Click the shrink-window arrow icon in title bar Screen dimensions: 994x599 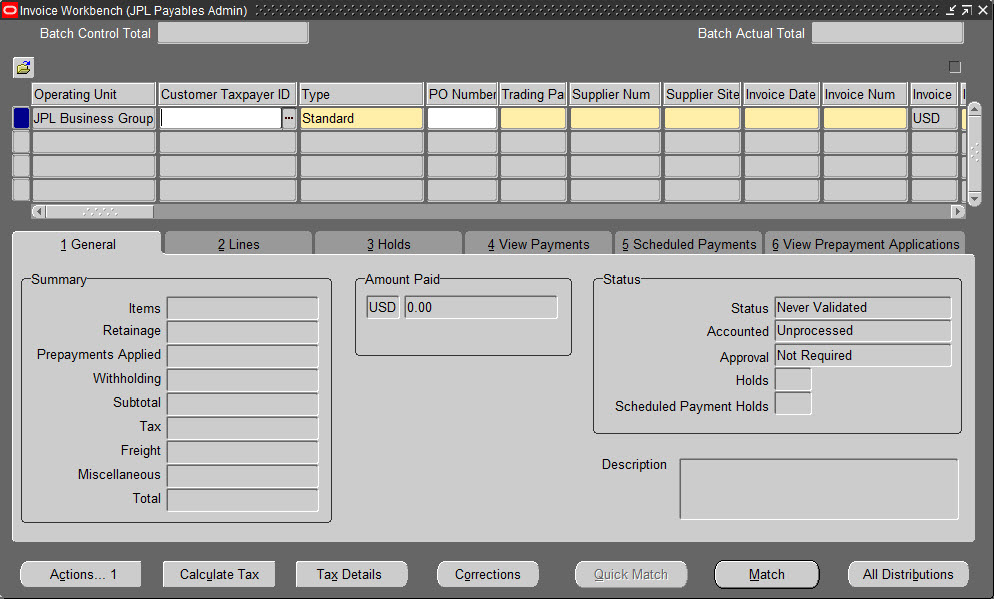point(951,10)
